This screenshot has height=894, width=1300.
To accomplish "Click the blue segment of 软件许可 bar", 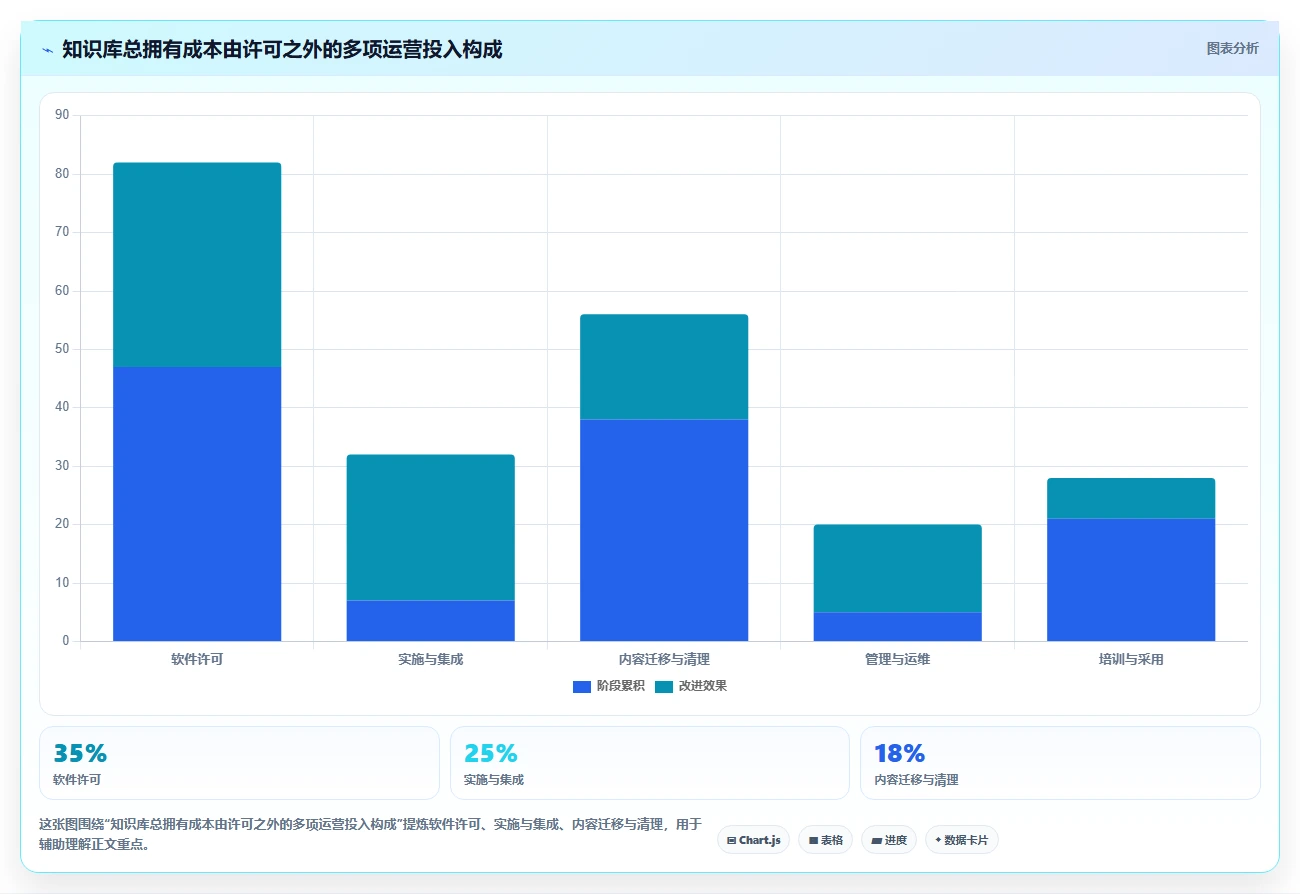I will (197, 504).
